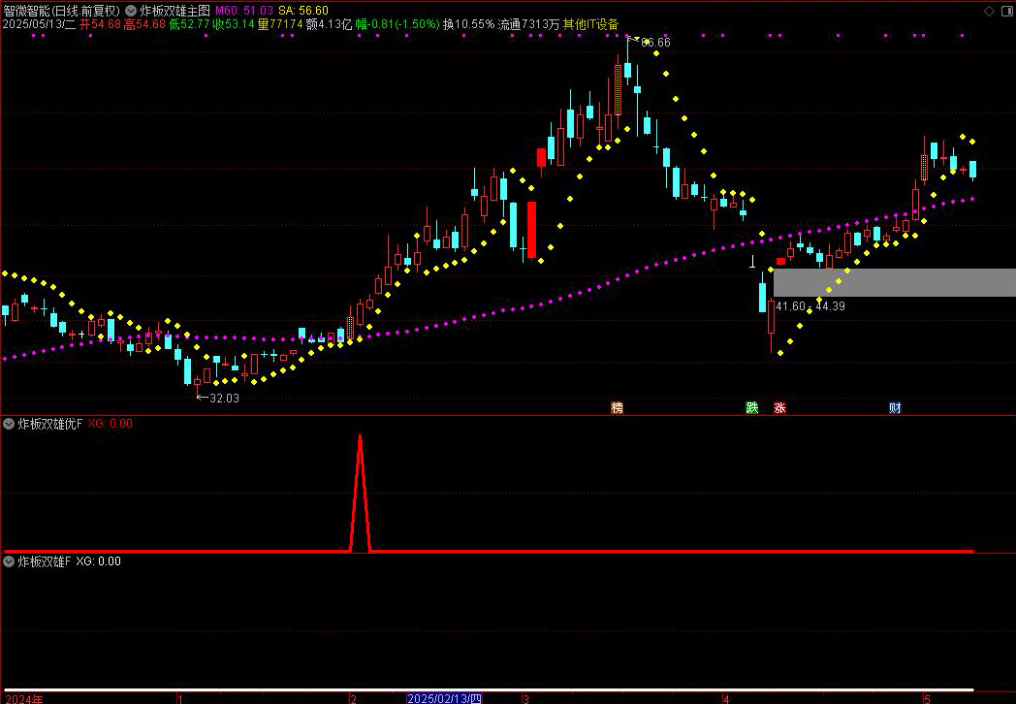The height and width of the screenshot is (704, 1016).
Task: Click the blue 财 event marker icon
Action: coord(895,408)
